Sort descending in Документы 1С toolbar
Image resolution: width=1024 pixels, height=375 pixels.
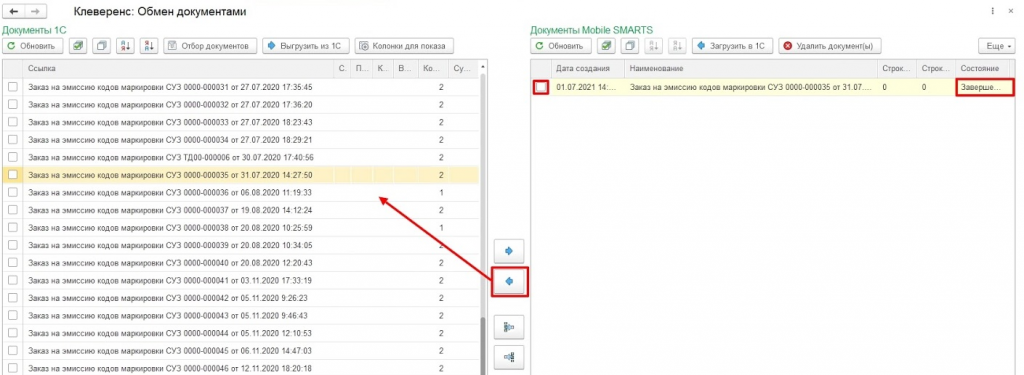[148, 46]
